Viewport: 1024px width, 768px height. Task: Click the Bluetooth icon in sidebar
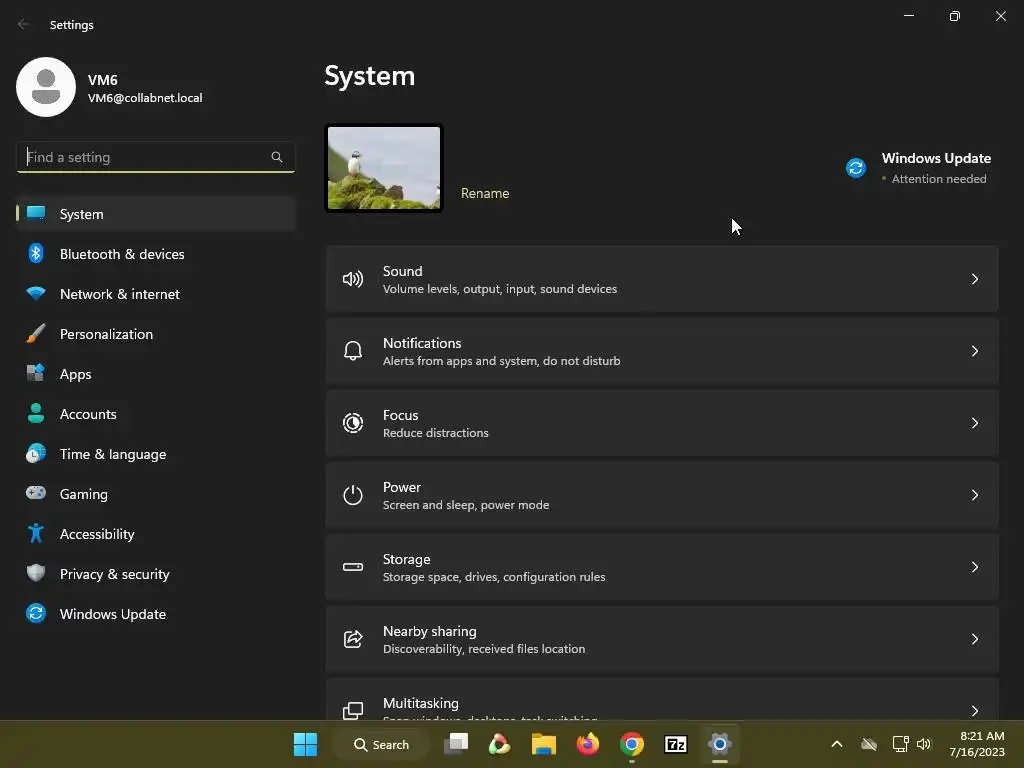click(36, 253)
